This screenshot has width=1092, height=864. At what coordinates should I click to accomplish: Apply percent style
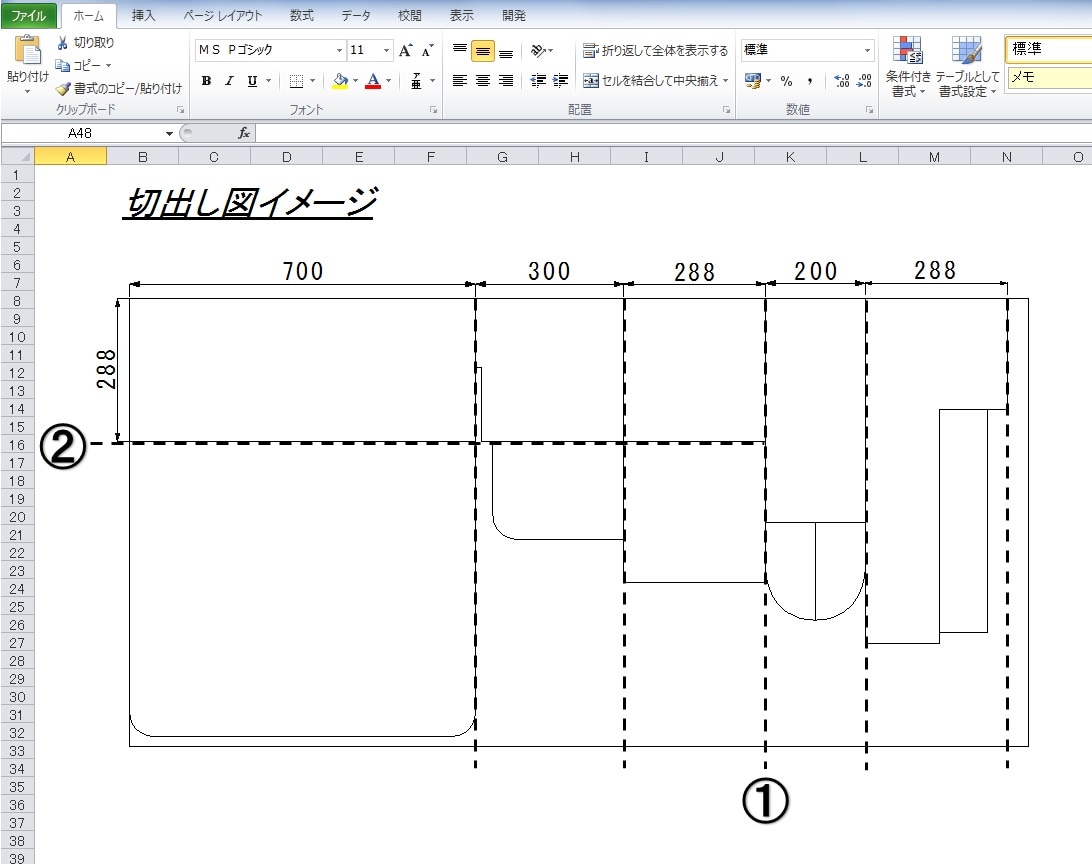pos(786,81)
